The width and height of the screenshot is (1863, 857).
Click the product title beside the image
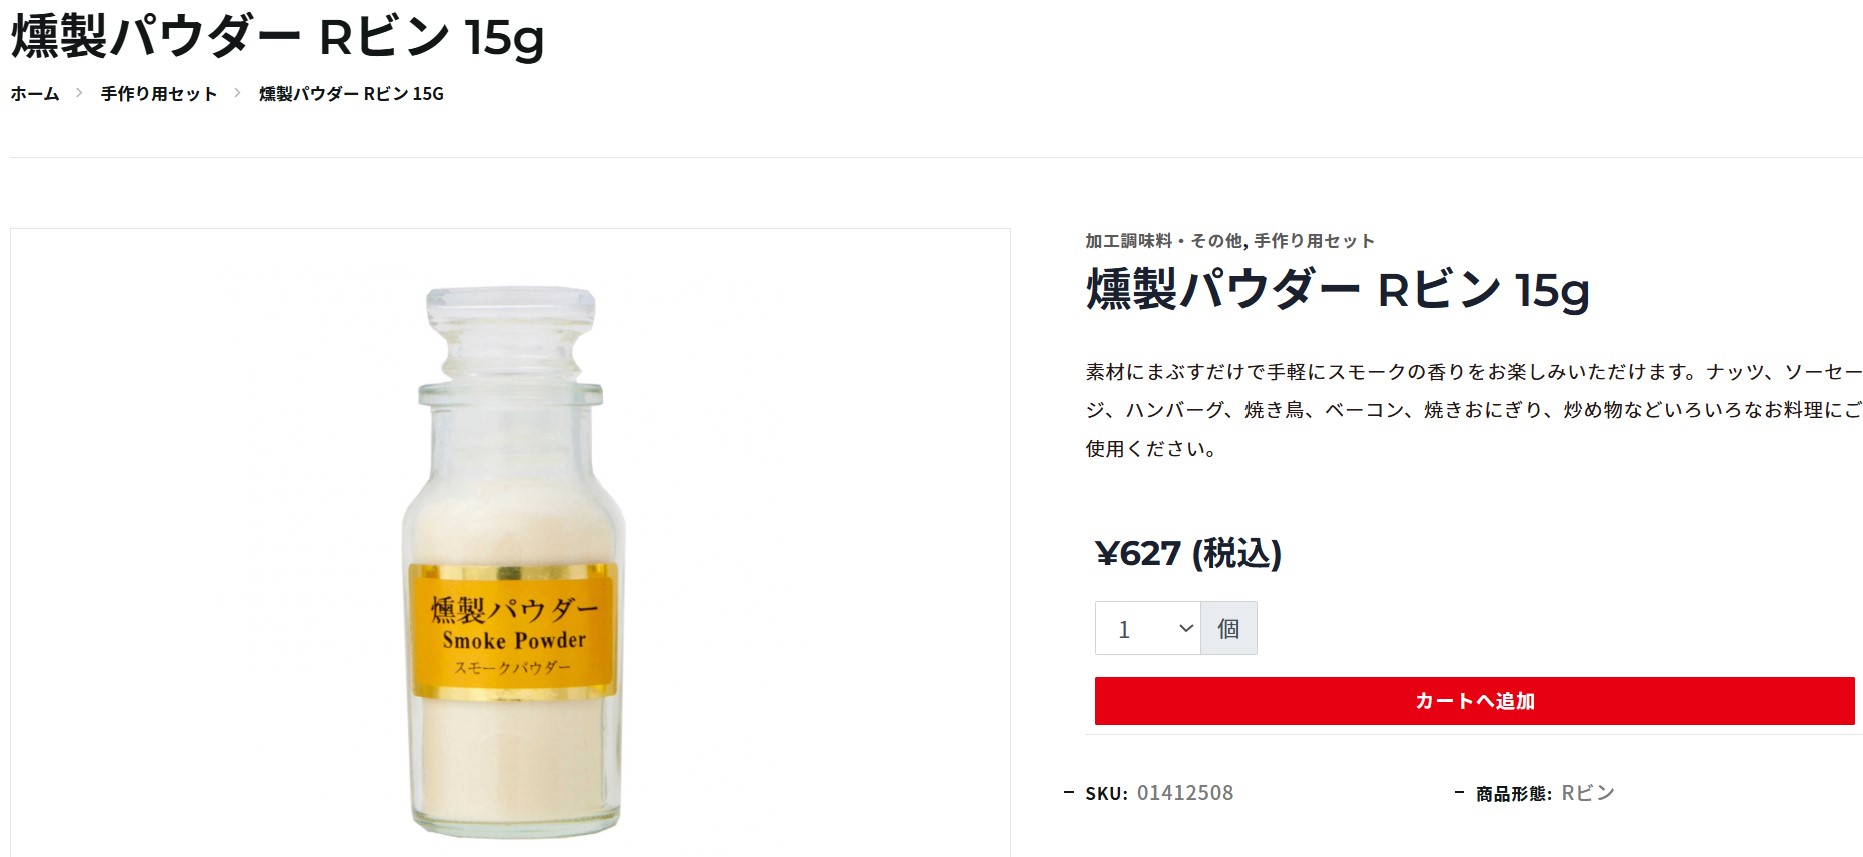pos(1337,290)
